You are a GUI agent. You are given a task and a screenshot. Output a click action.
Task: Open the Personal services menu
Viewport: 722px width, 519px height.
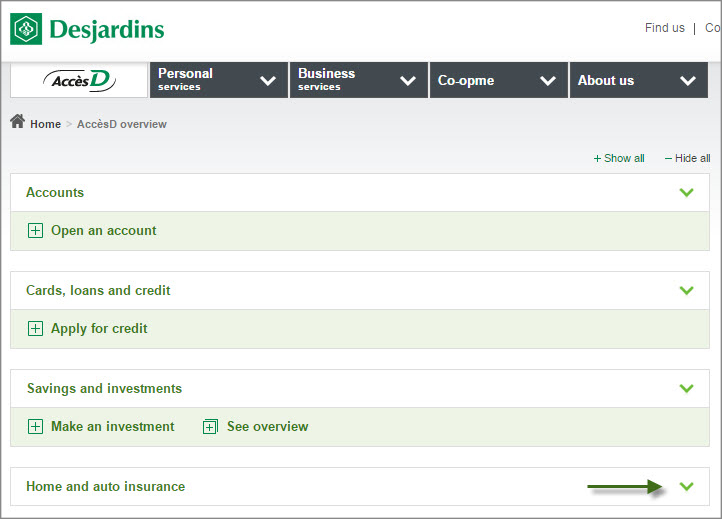[x=218, y=80]
